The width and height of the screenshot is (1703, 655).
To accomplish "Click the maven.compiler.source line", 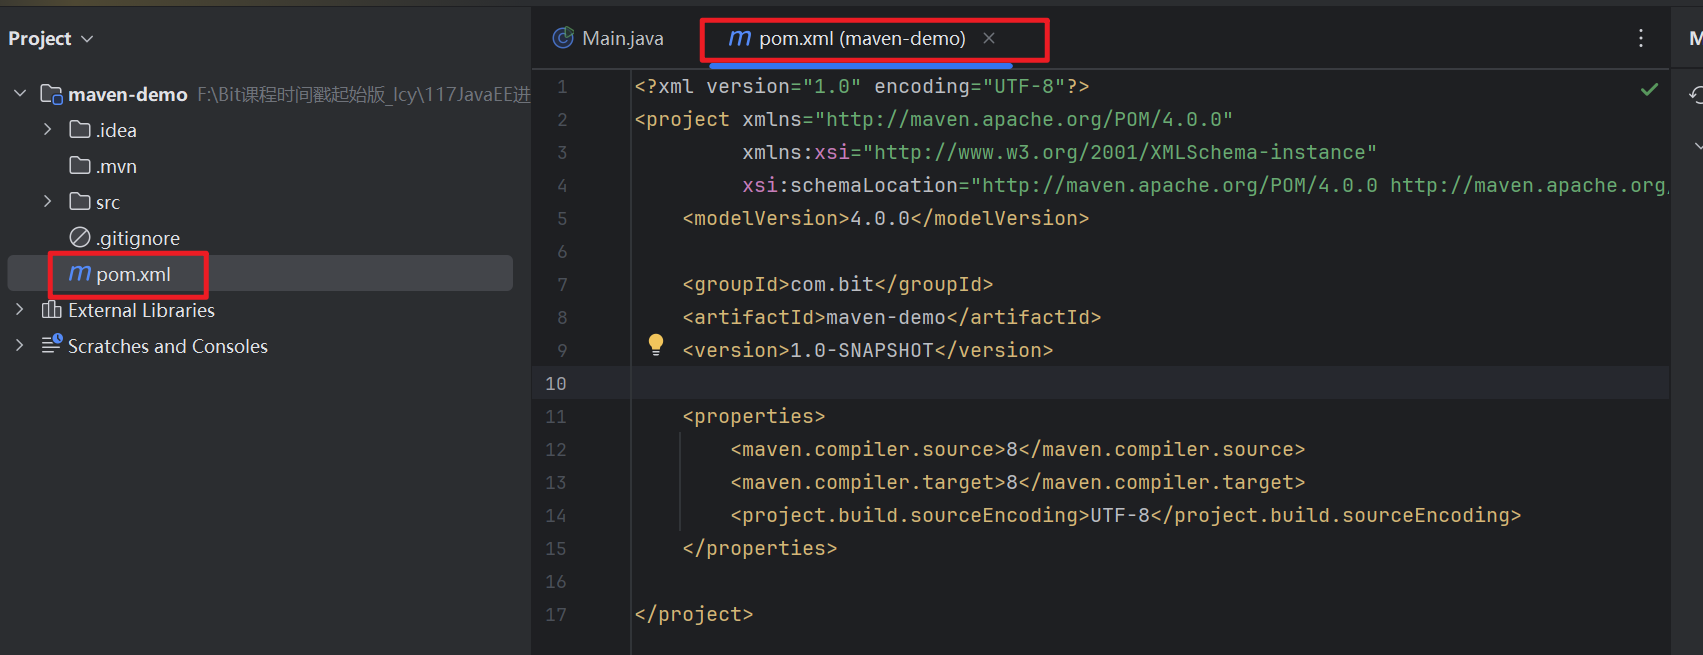I will pyautogui.click(x=1018, y=449).
